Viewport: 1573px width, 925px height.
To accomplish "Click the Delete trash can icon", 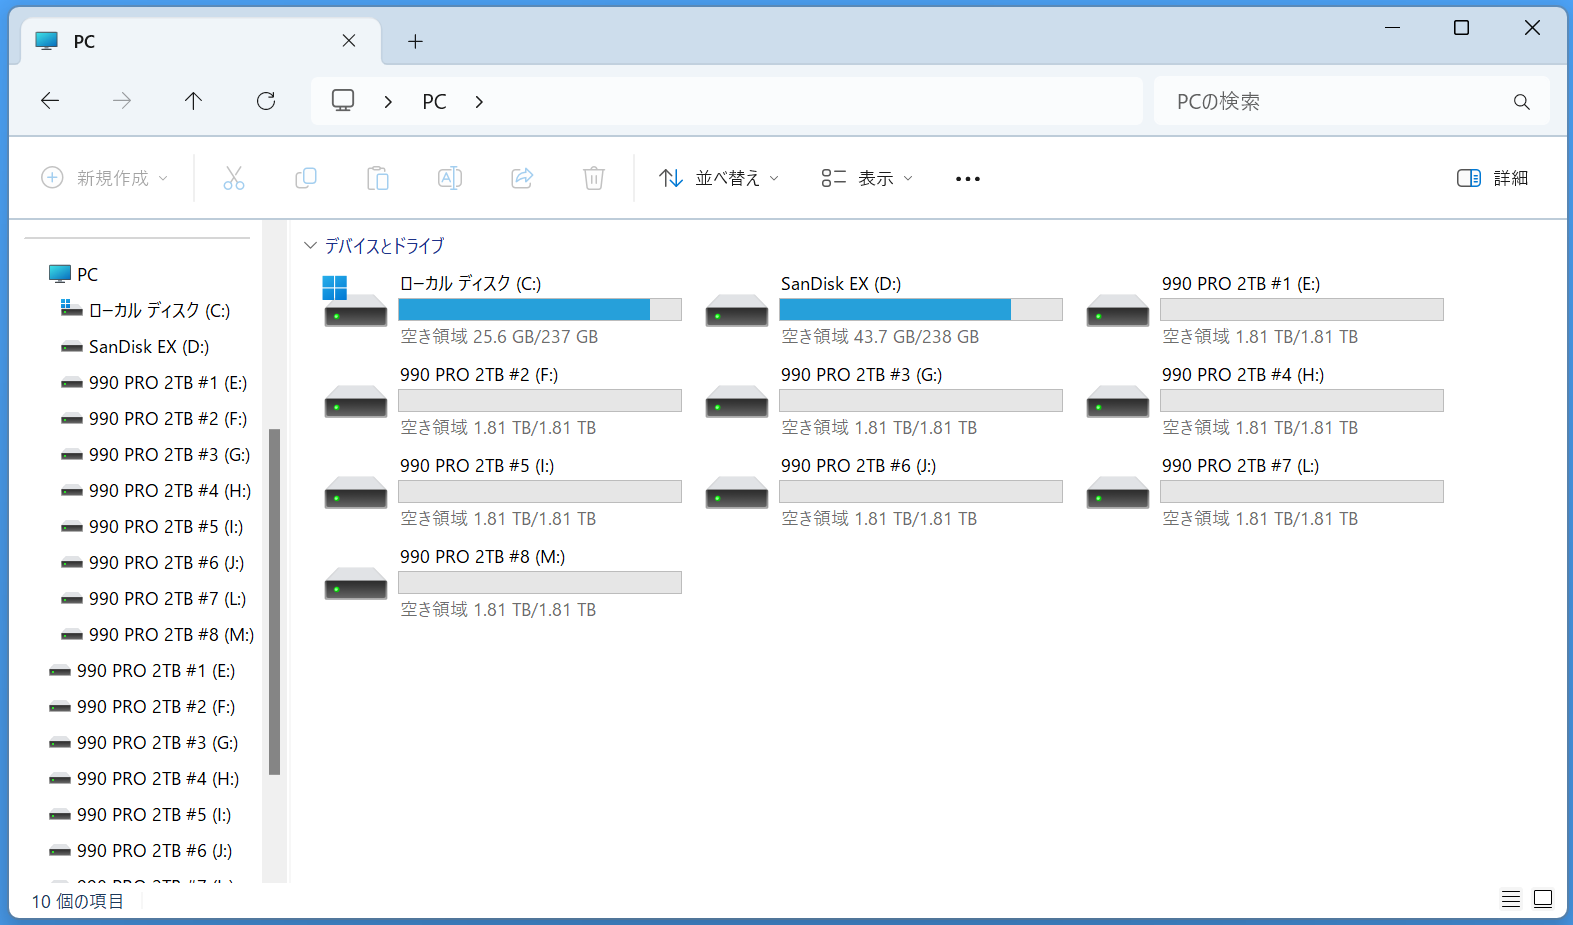I will pos(594,178).
